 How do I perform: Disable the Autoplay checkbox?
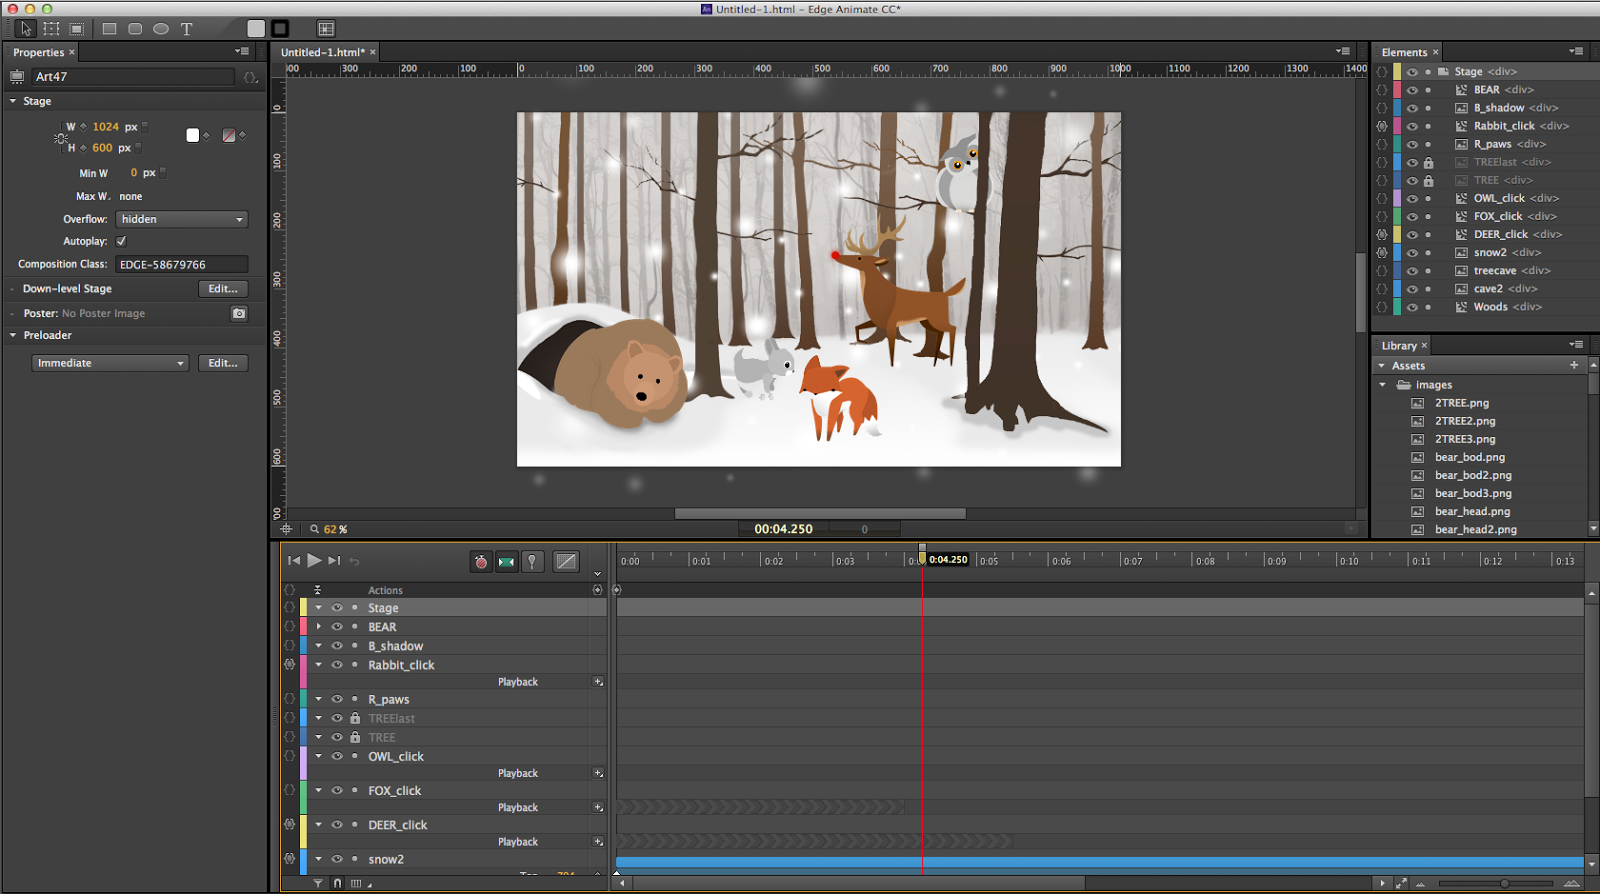pos(121,241)
